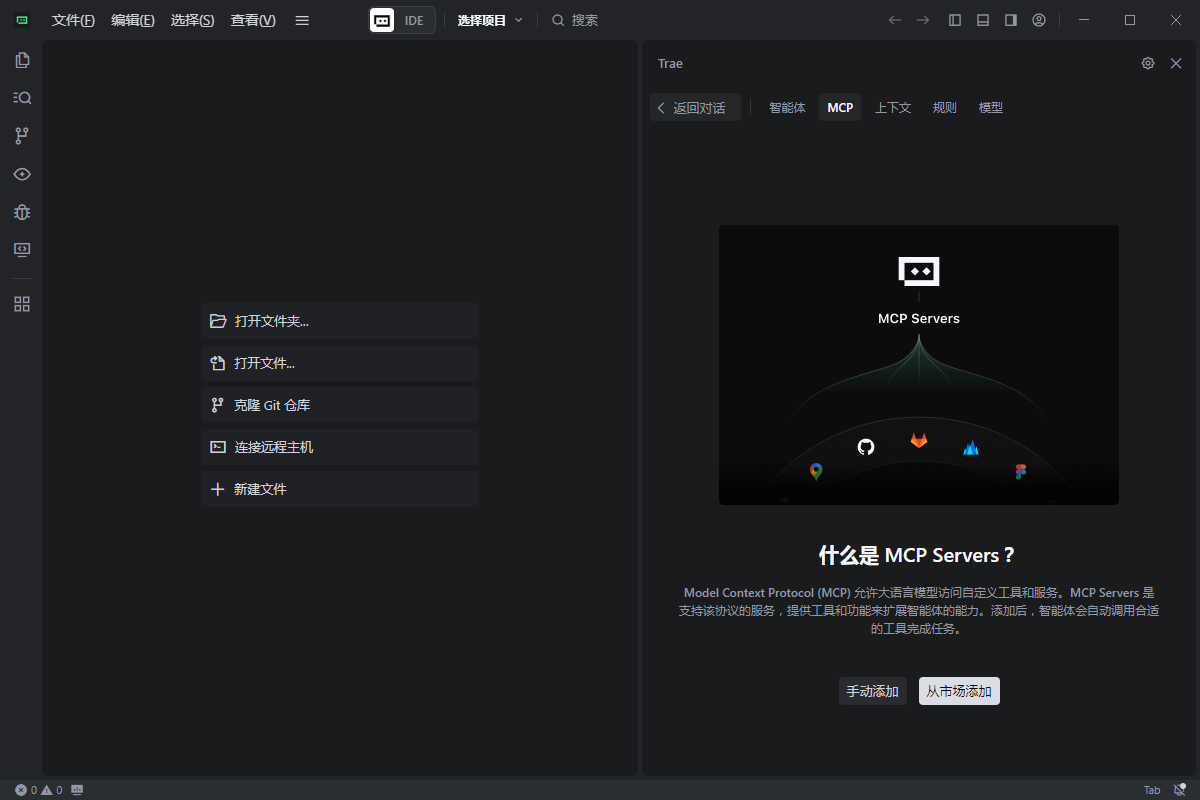Click 打开文件... option
This screenshot has width=1200, height=800.
click(x=340, y=363)
